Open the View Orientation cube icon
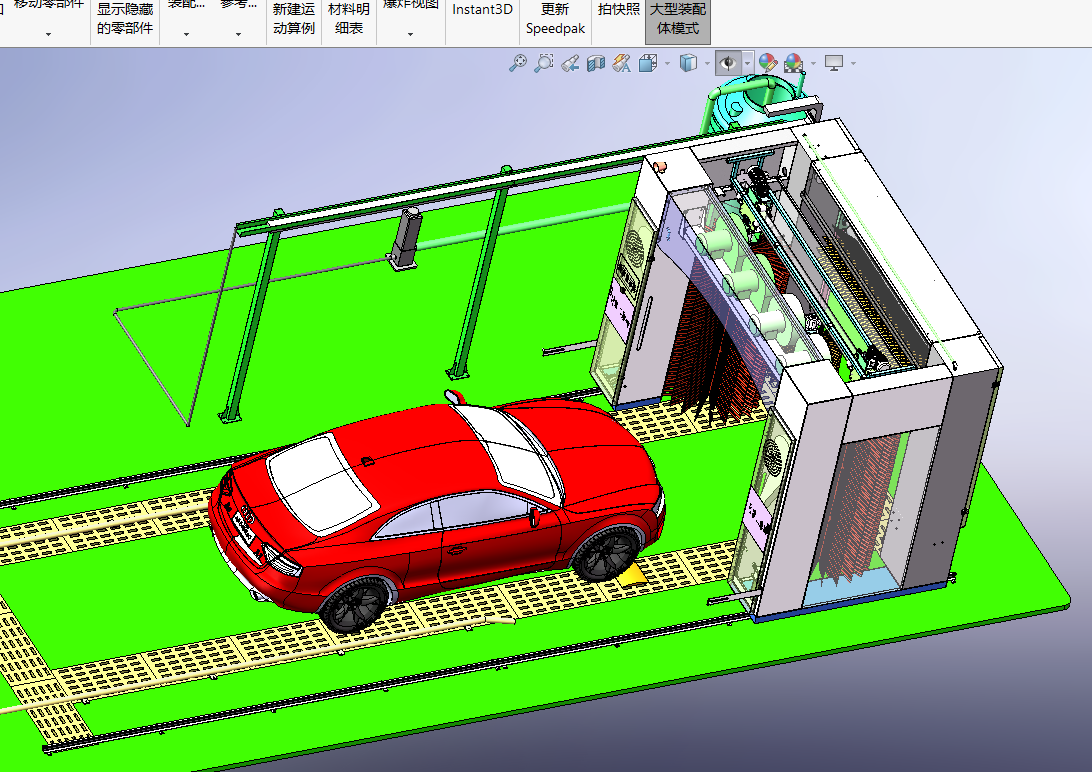This screenshot has width=1092, height=772. 647,64
